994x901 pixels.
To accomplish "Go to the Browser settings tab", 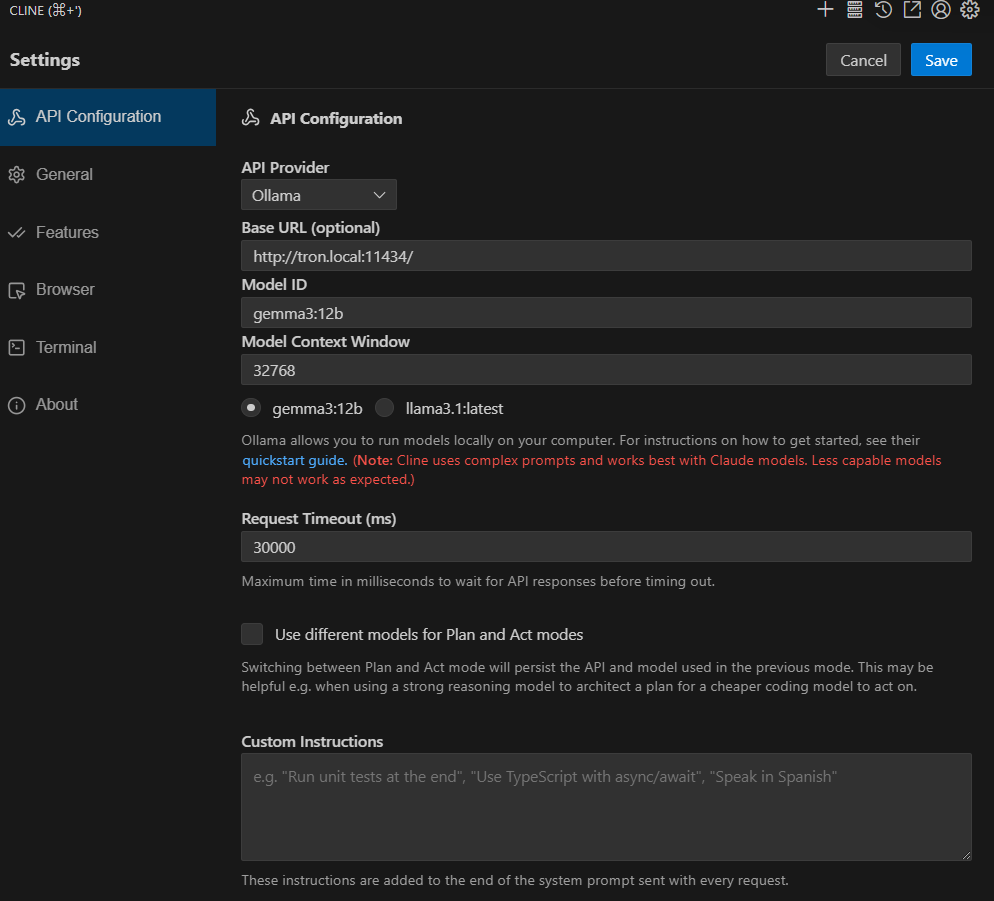I will pos(108,290).
